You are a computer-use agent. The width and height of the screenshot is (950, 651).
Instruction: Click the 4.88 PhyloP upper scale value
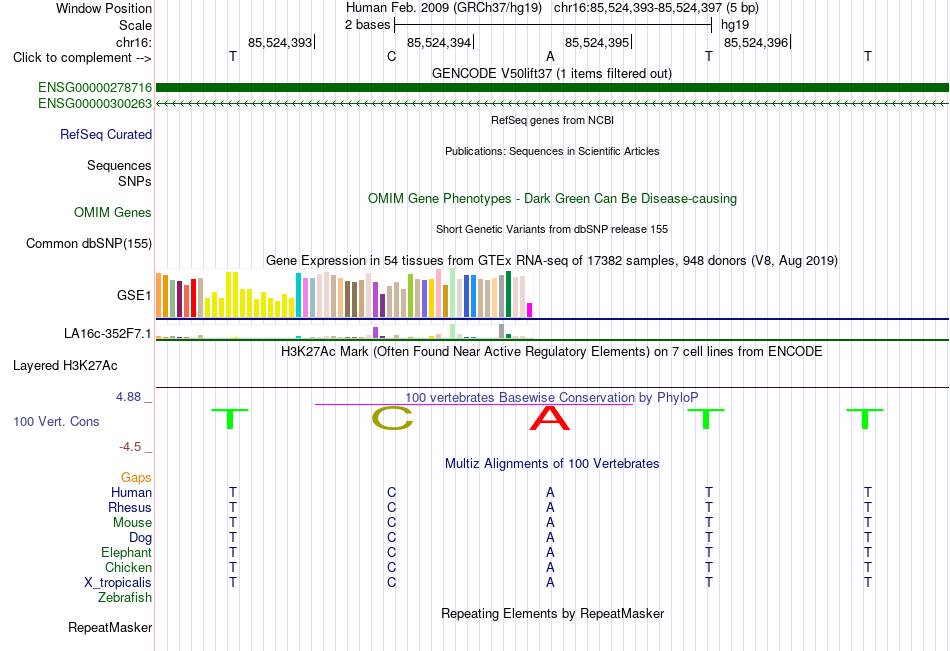[x=128, y=396]
